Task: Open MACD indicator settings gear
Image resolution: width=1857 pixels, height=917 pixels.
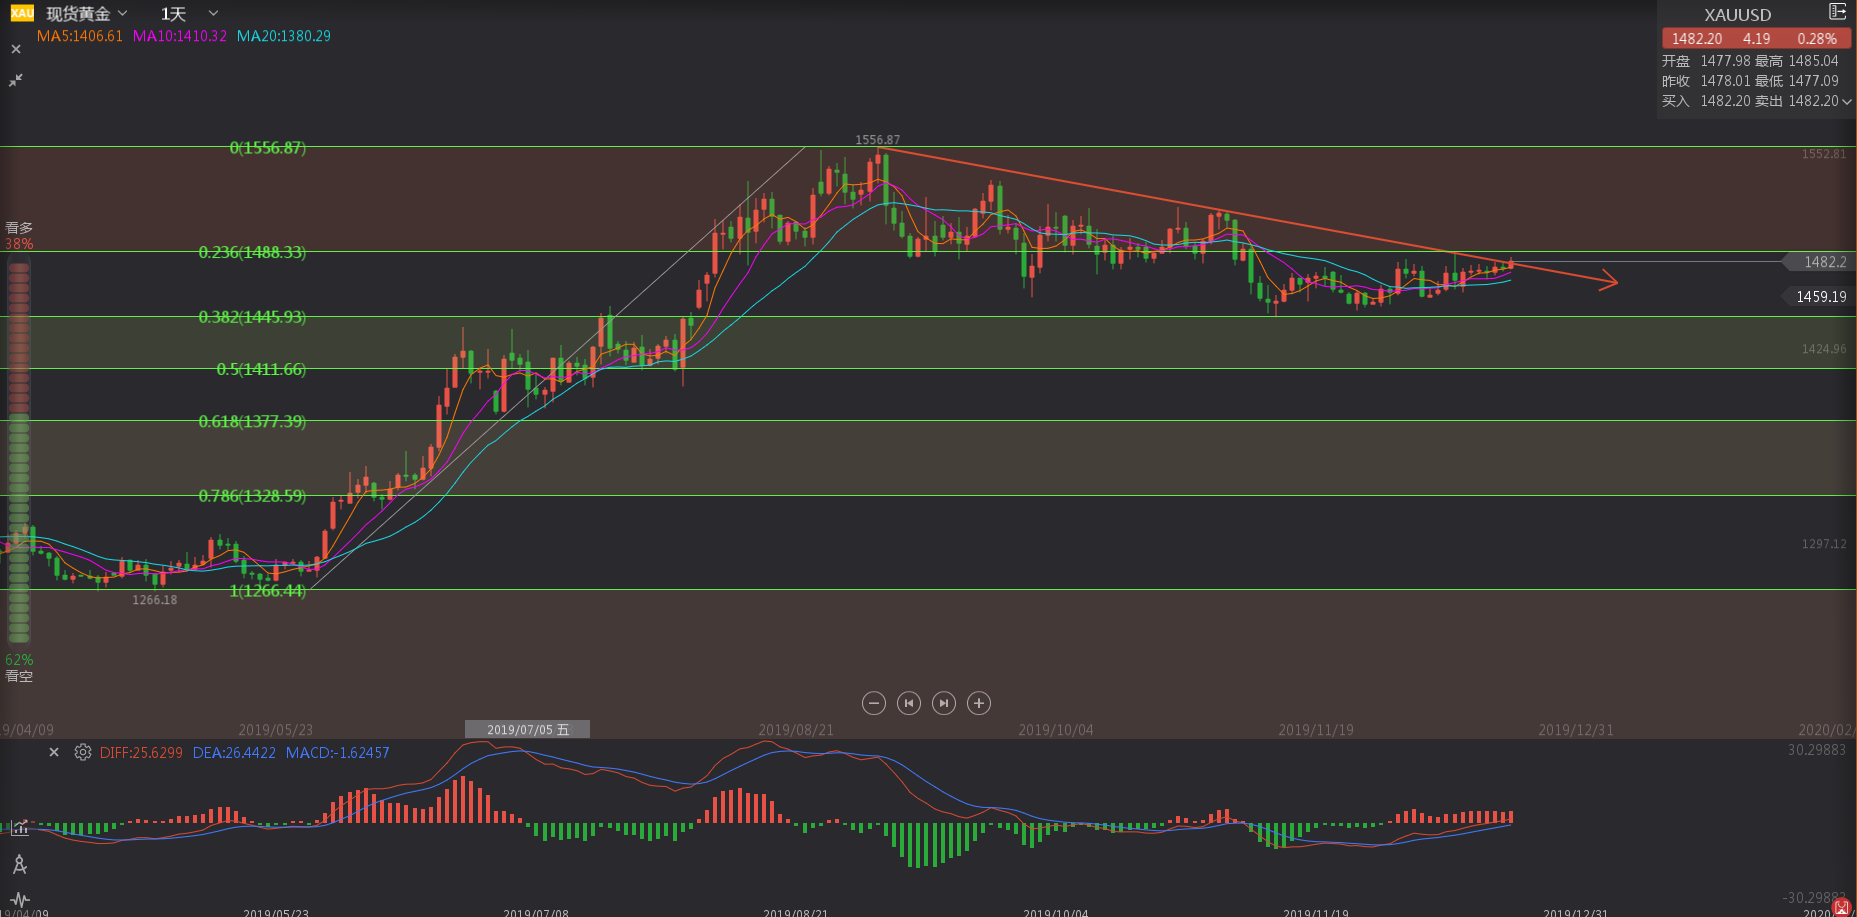Action: (x=83, y=752)
